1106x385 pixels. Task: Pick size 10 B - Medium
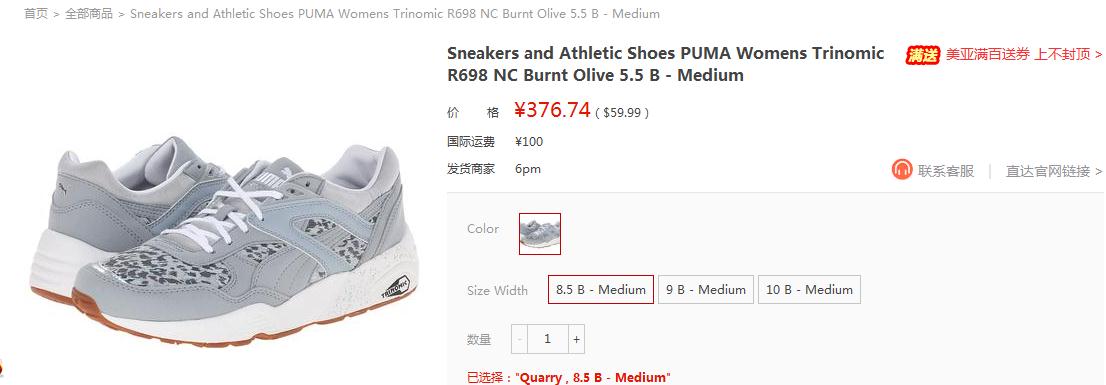(809, 290)
